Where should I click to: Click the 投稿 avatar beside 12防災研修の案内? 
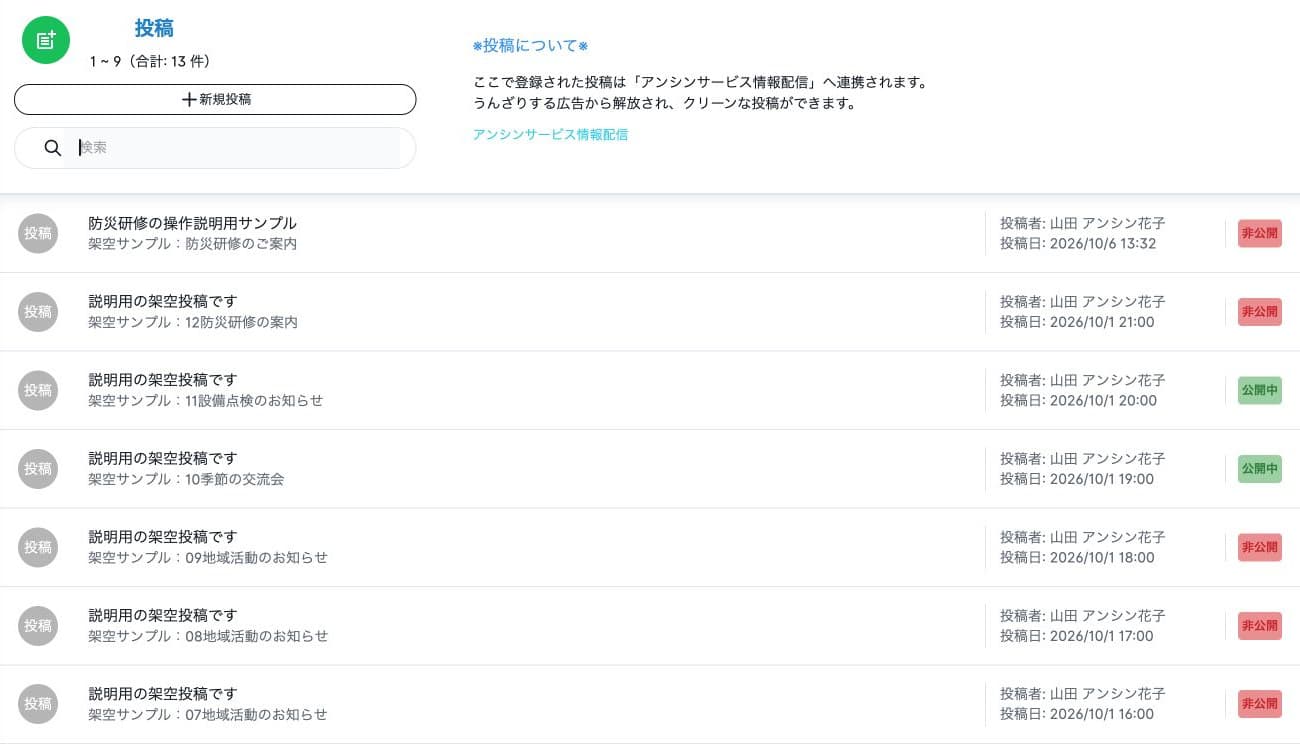[38, 312]
